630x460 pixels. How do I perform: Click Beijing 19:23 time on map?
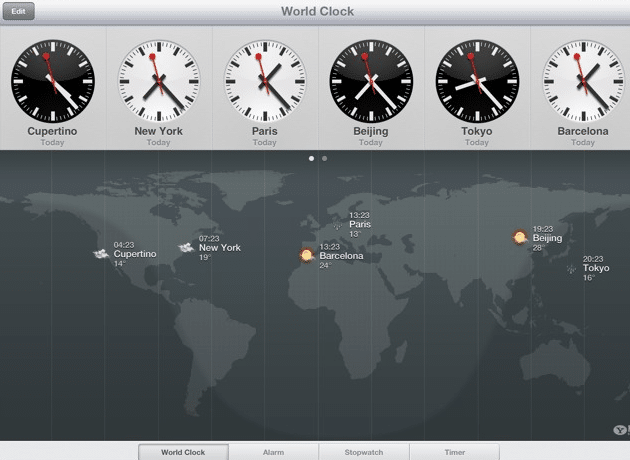pos(543,229)
